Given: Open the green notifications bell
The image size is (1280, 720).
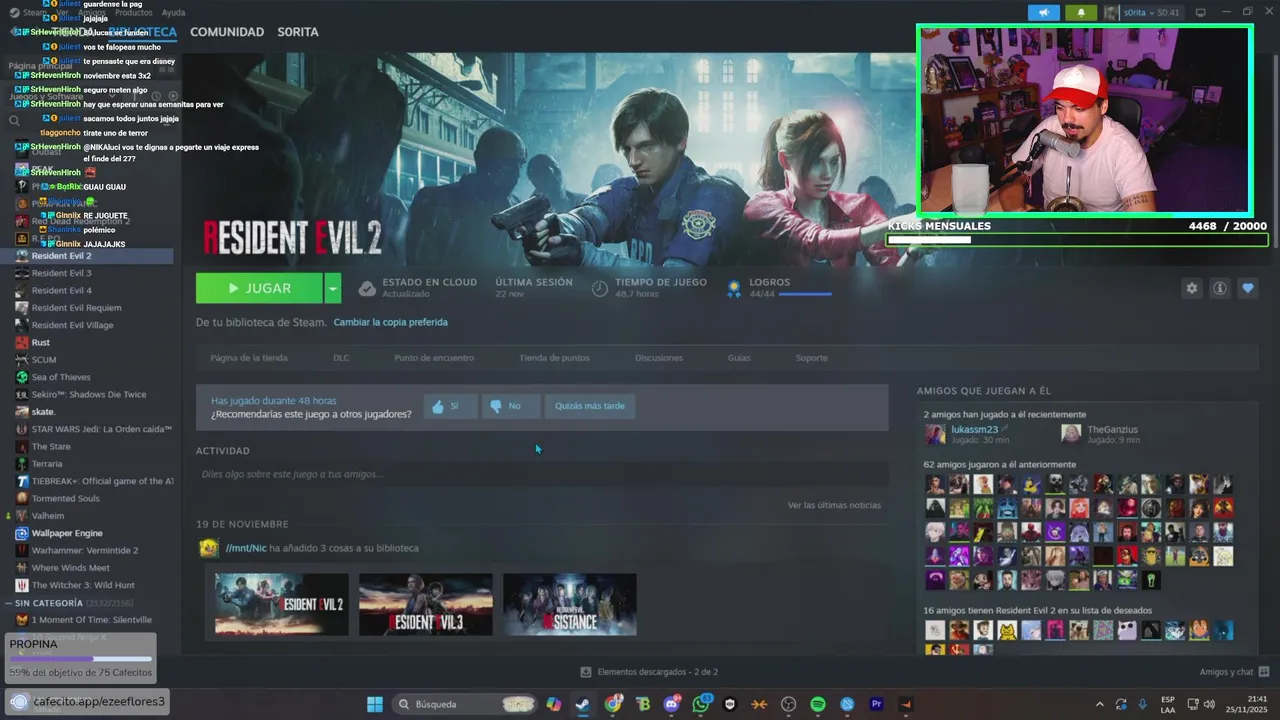Looking at the screenshot, I should click(1081, 13).
